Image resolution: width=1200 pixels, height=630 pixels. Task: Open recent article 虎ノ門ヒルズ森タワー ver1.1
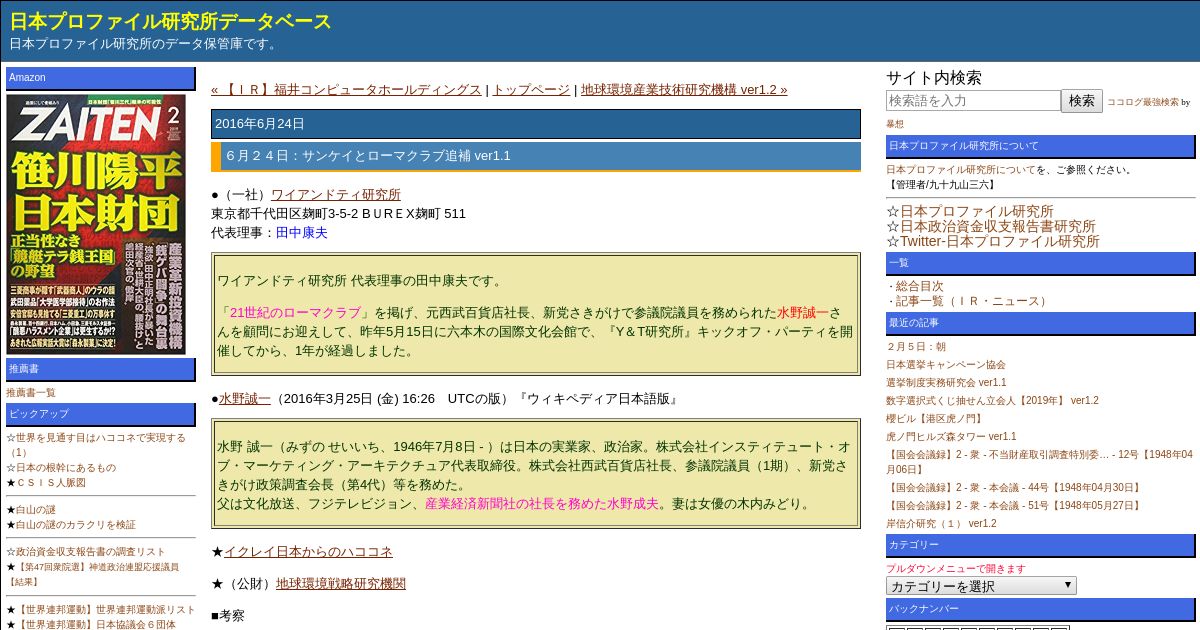pos(951,437)
